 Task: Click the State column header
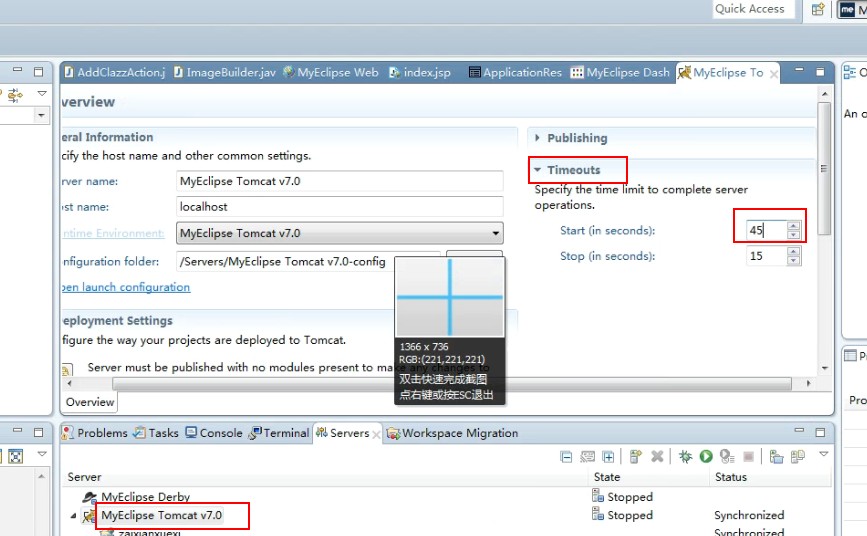click(607, 477)
